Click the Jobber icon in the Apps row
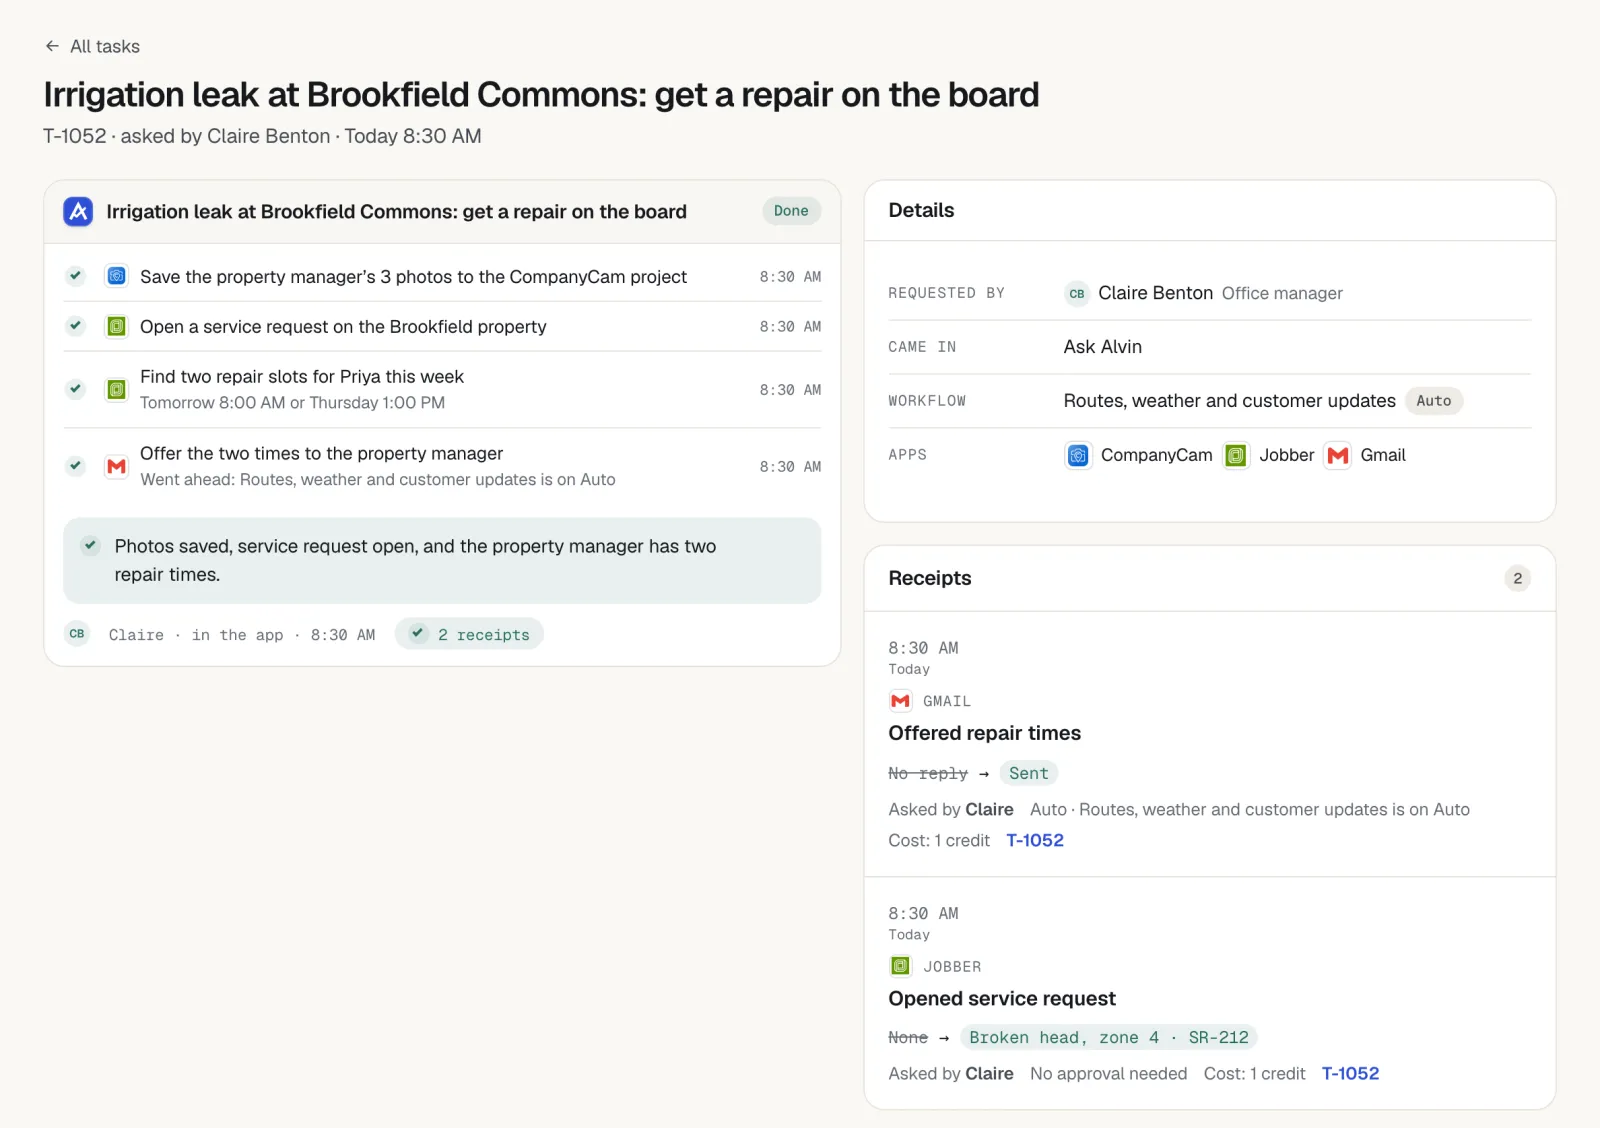 pyautogui.click(x=1236, y=455)
